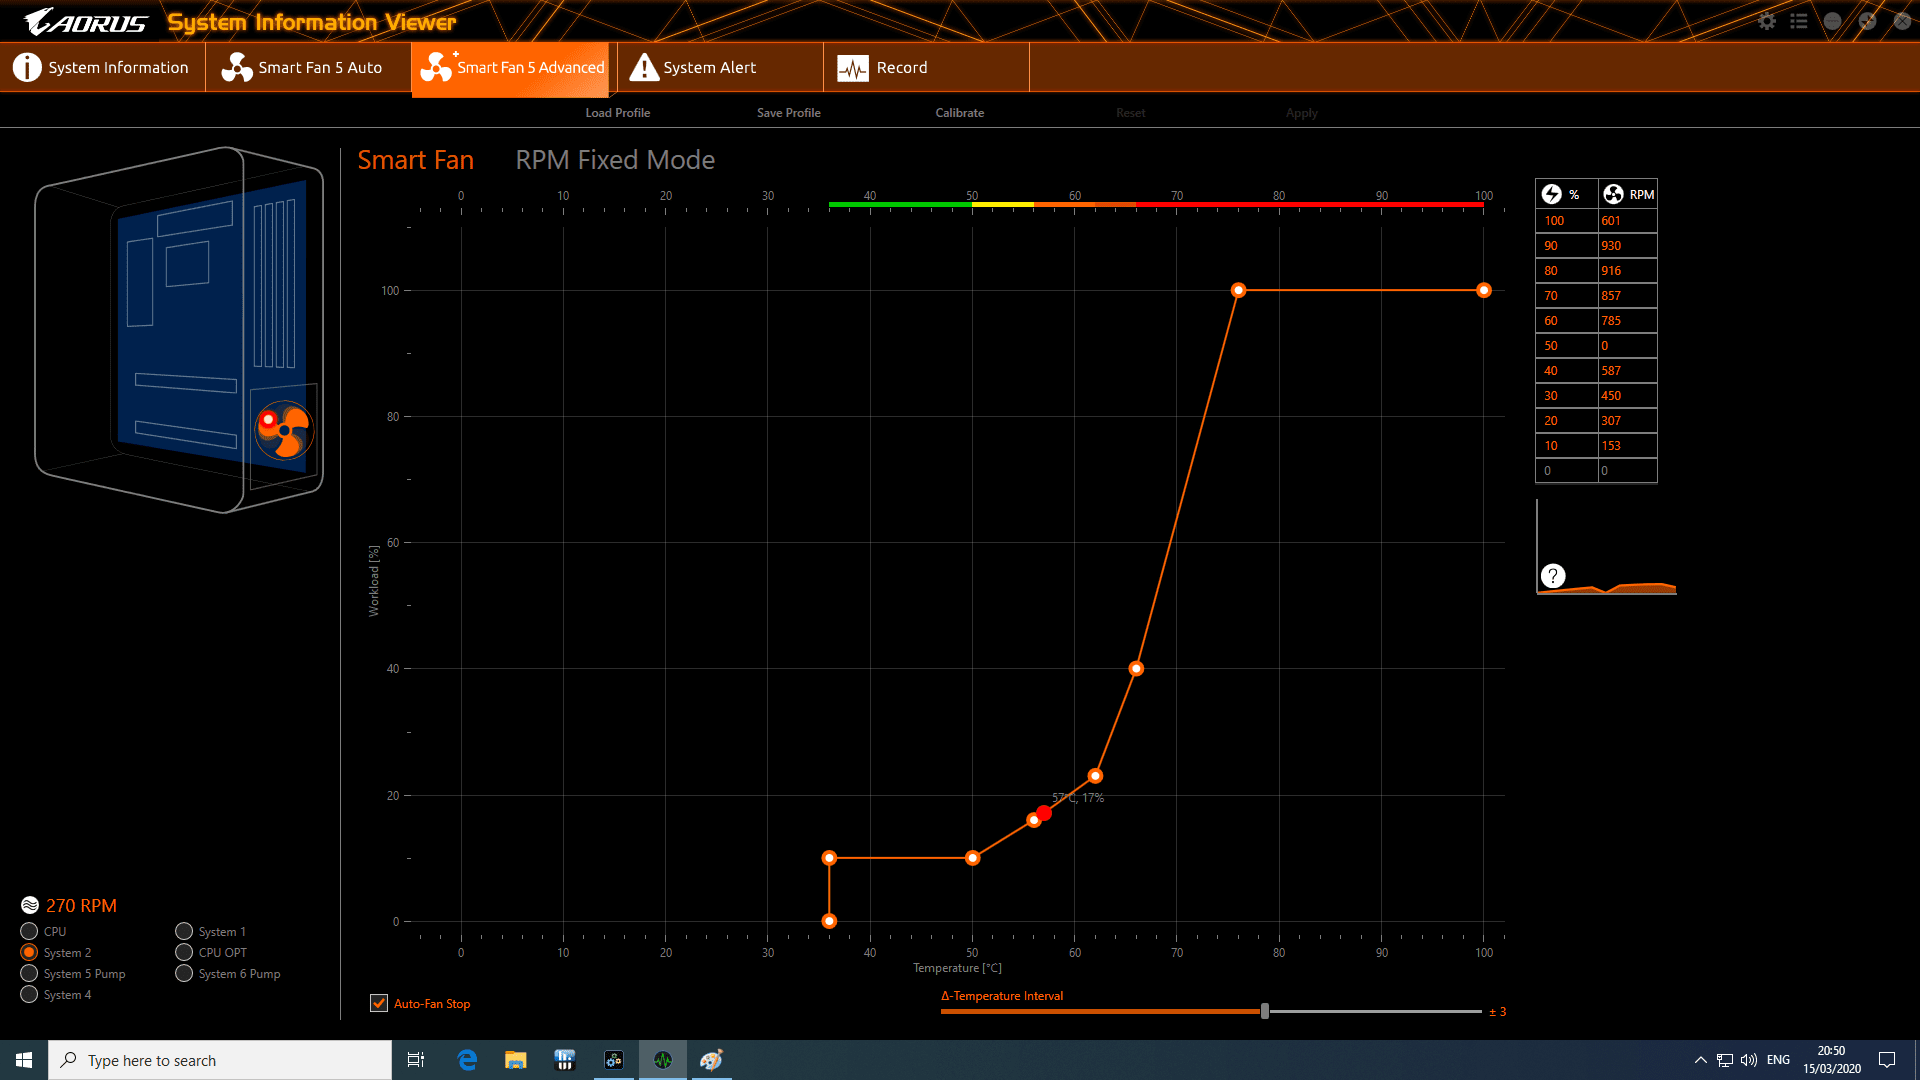Image resolution: width=1920 pixels, height=1080 pixels.
Task: Click the ENG language indicator
Action: [1778, 1060]
